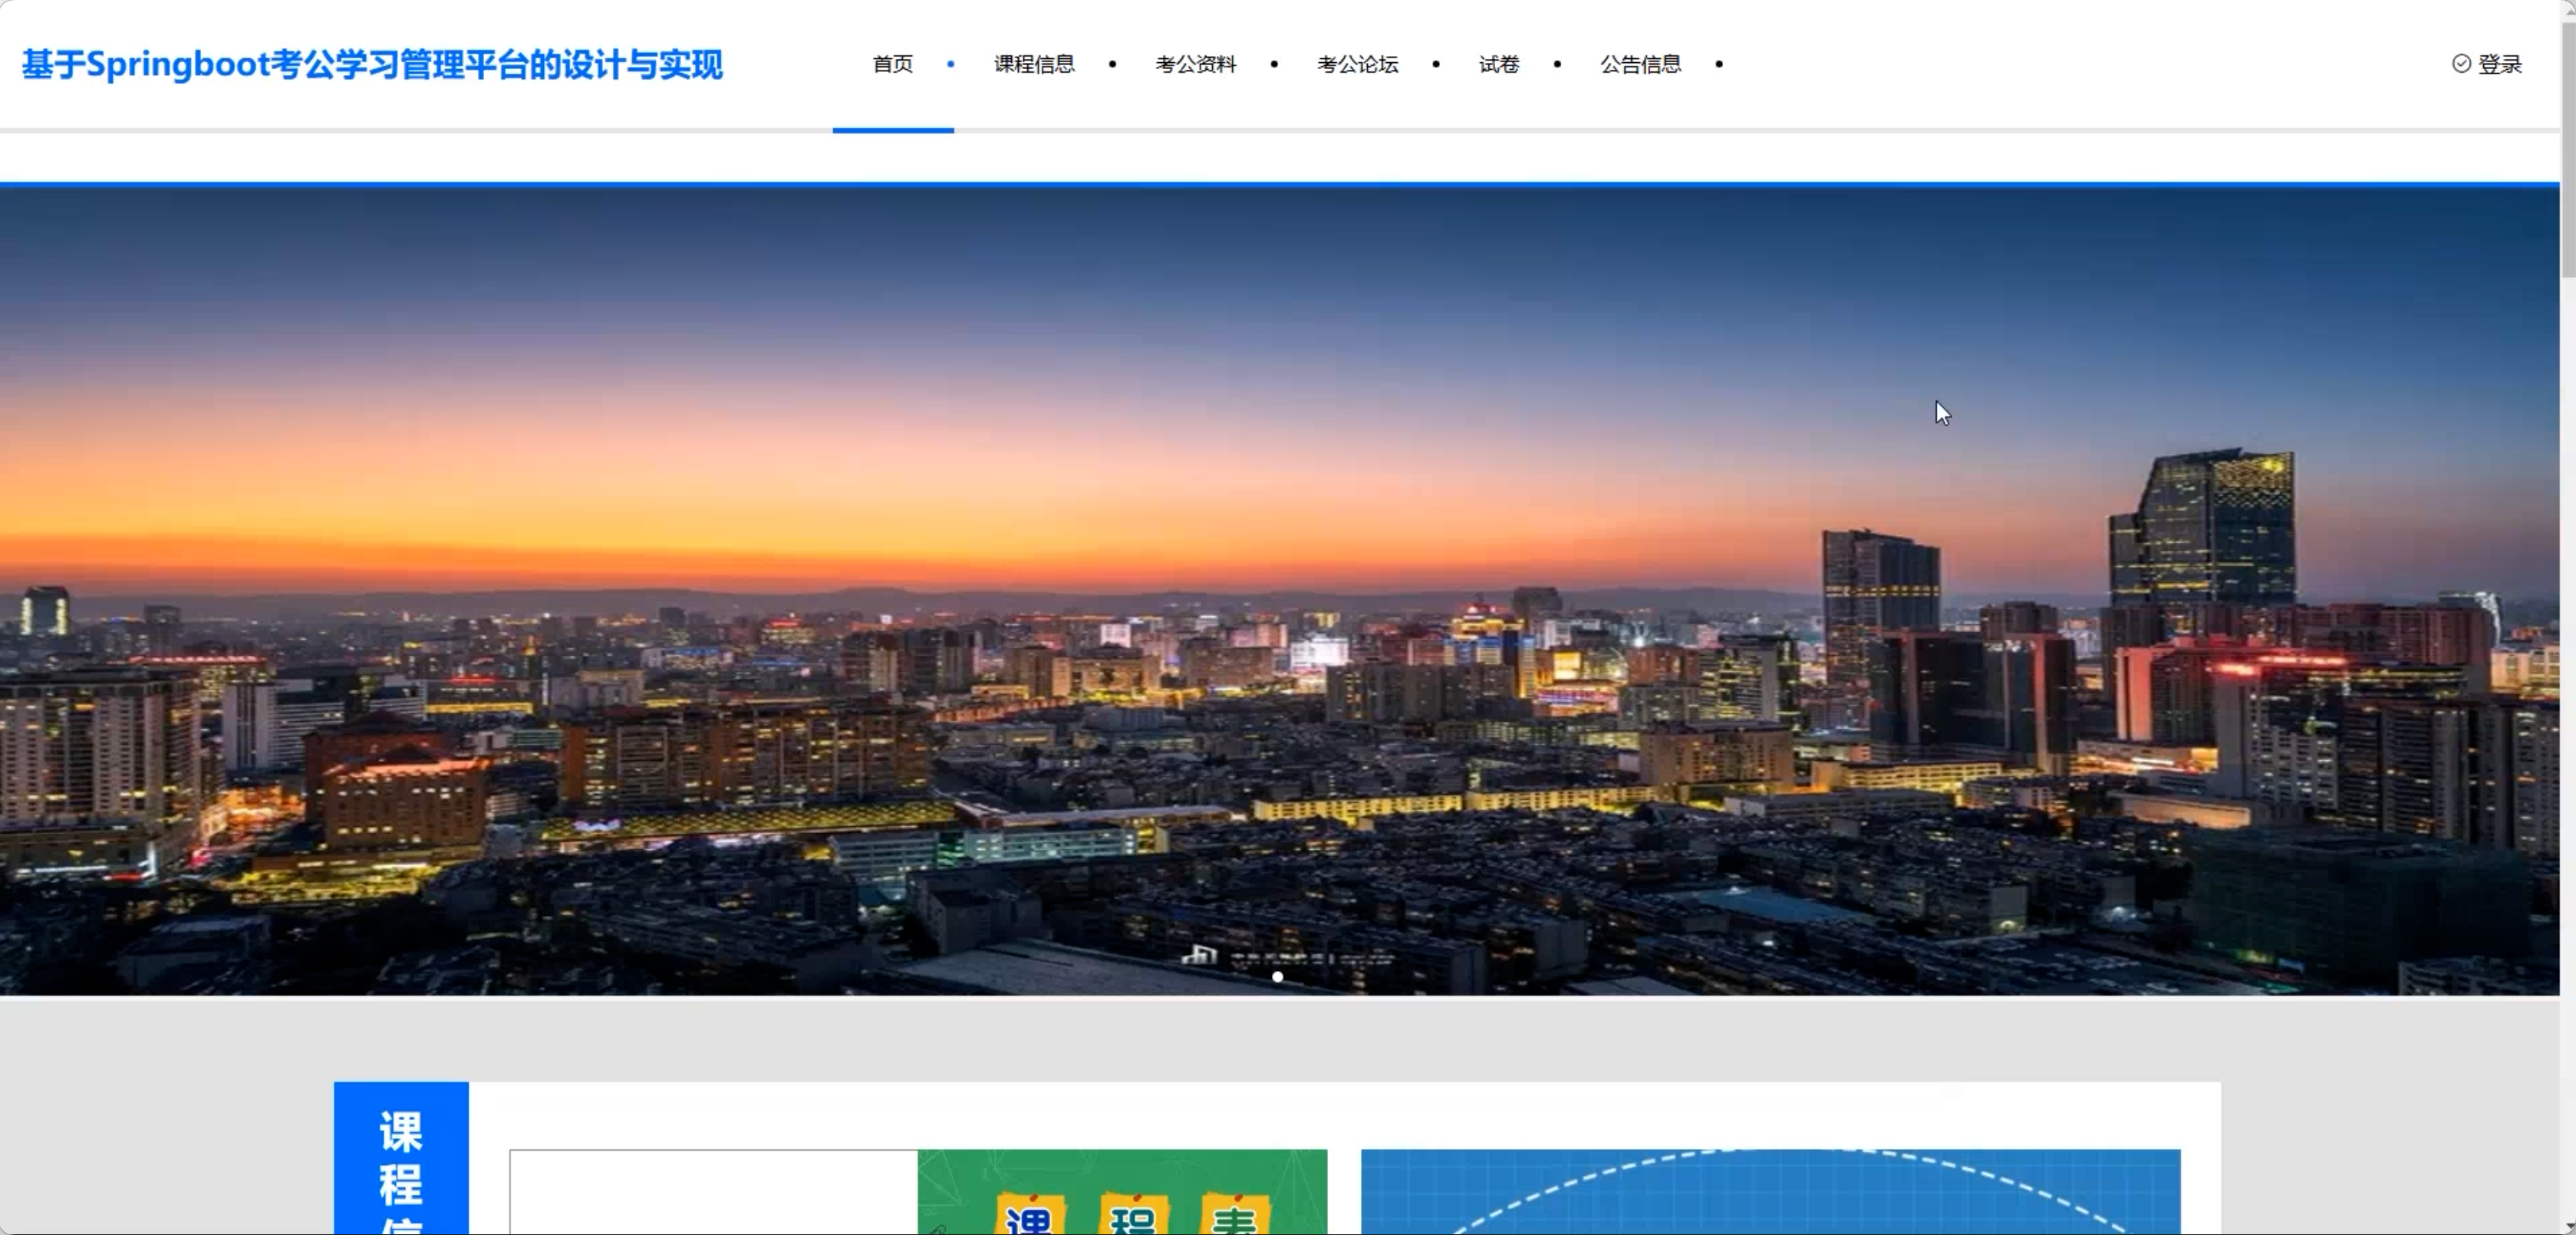The width and height of the screenshot is (2576, 1235).
Task: Open the 课程信息 menu item
Action: (1034, 64)
